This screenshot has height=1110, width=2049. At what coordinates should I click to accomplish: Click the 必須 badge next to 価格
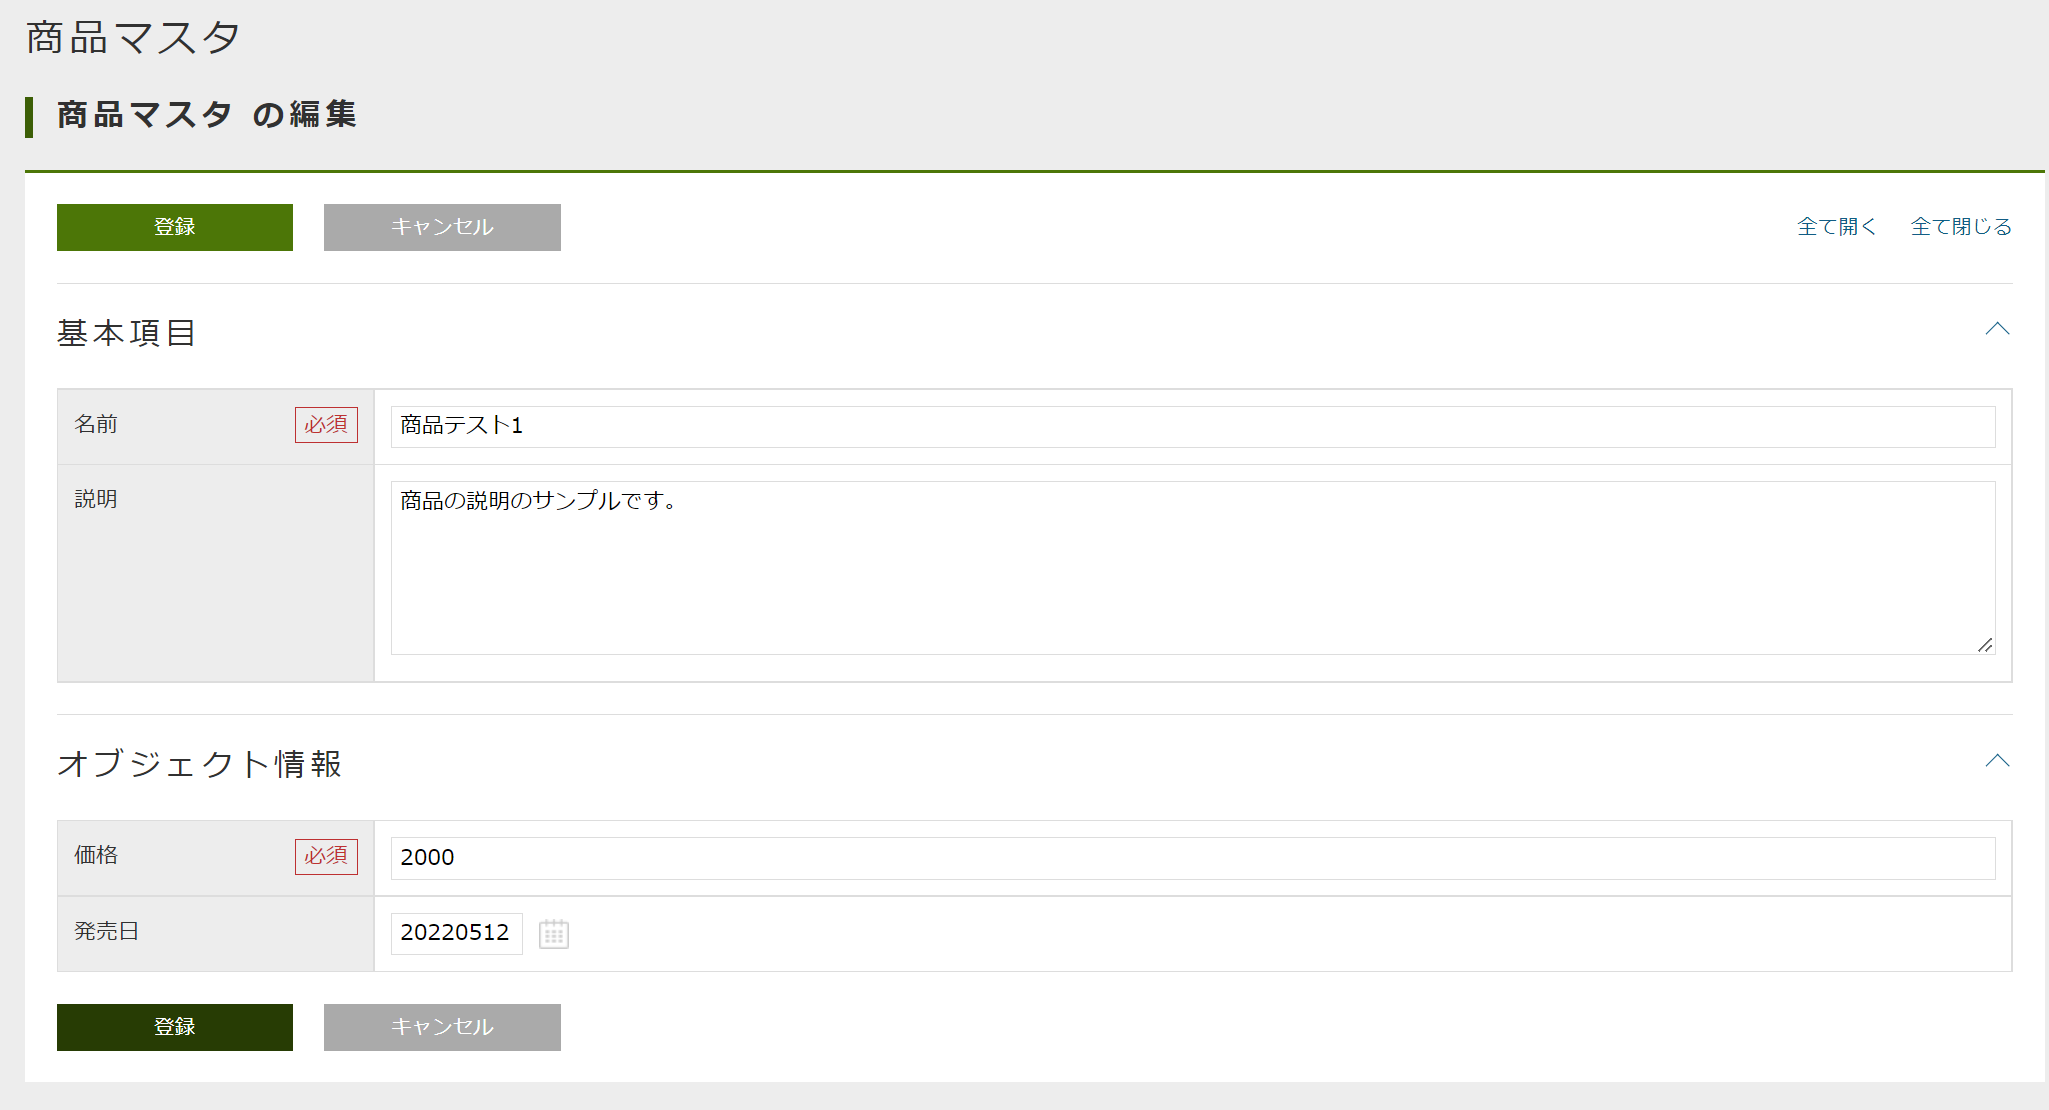tap(325, 857)
